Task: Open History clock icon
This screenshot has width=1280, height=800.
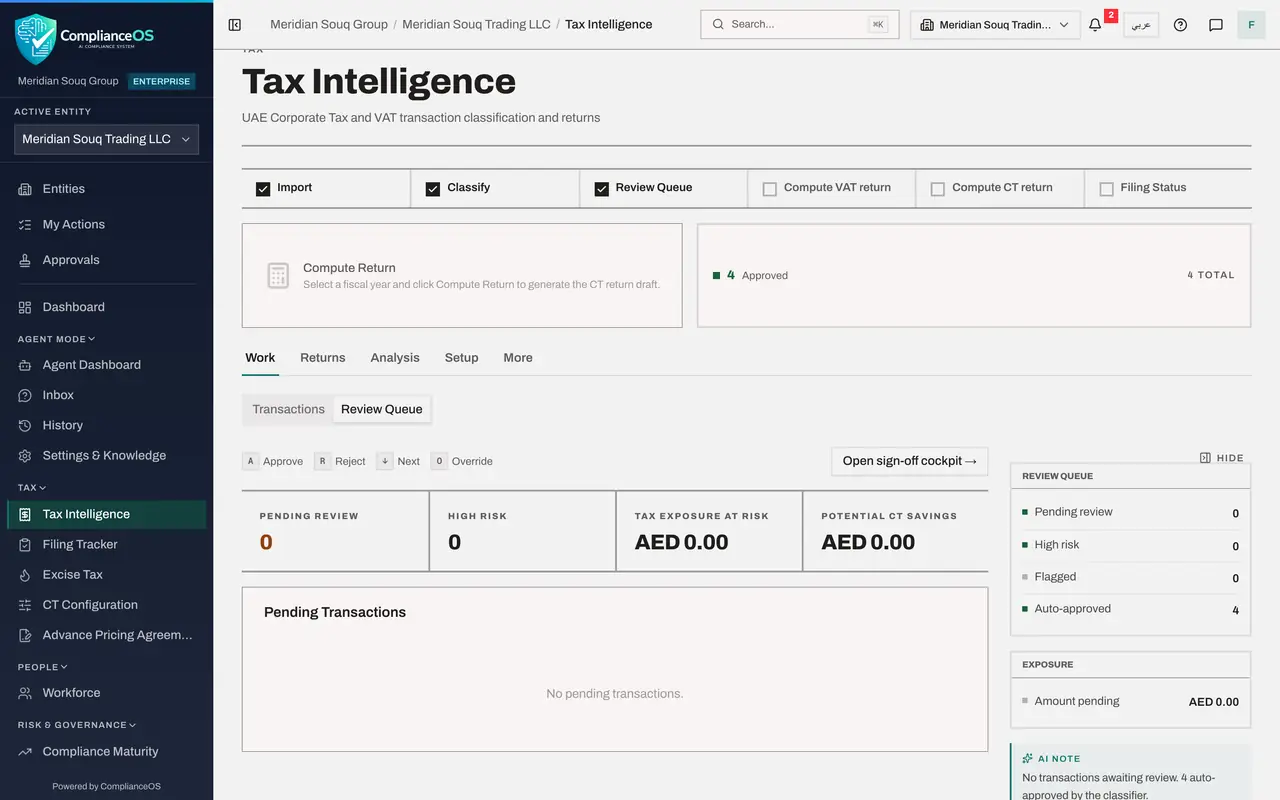Action: coord(25,425)
